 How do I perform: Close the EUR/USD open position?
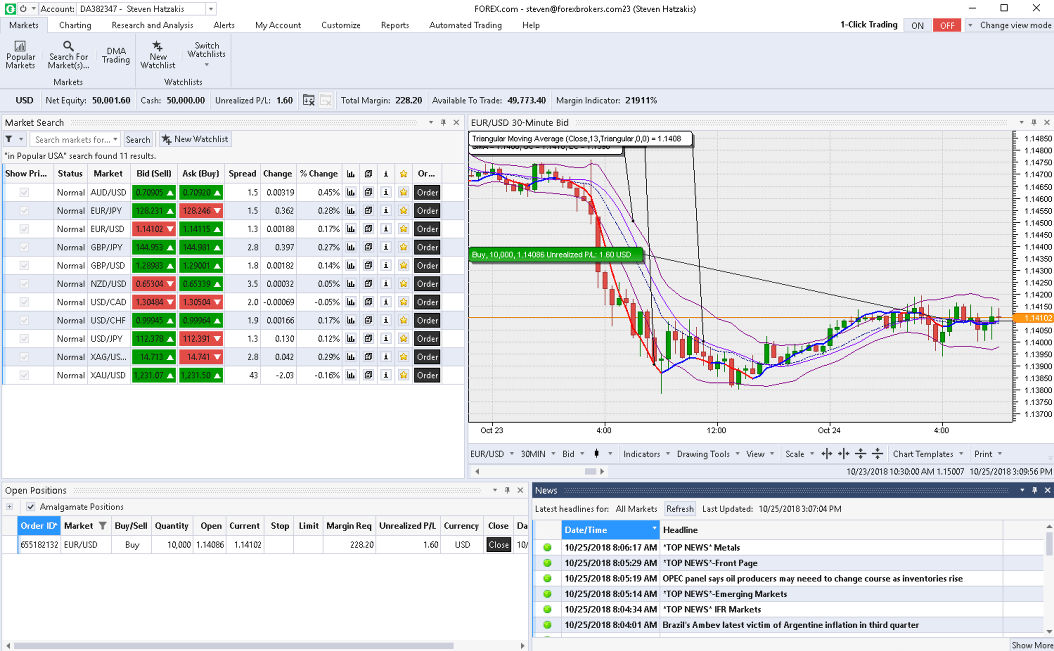click(x=498, y=545)
